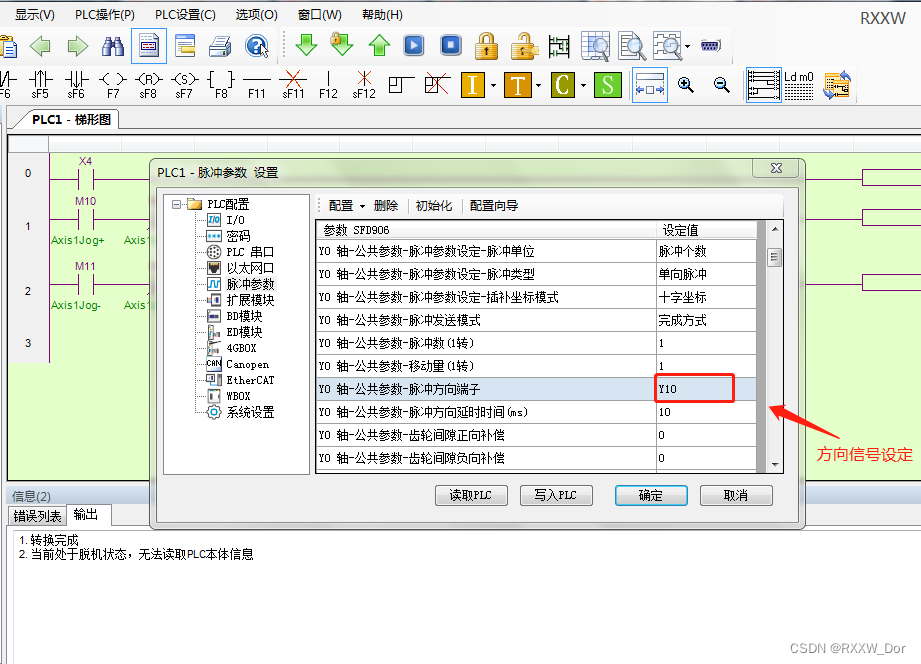
Task: Insert instruction bracket F8
Action: coord(221,84)
